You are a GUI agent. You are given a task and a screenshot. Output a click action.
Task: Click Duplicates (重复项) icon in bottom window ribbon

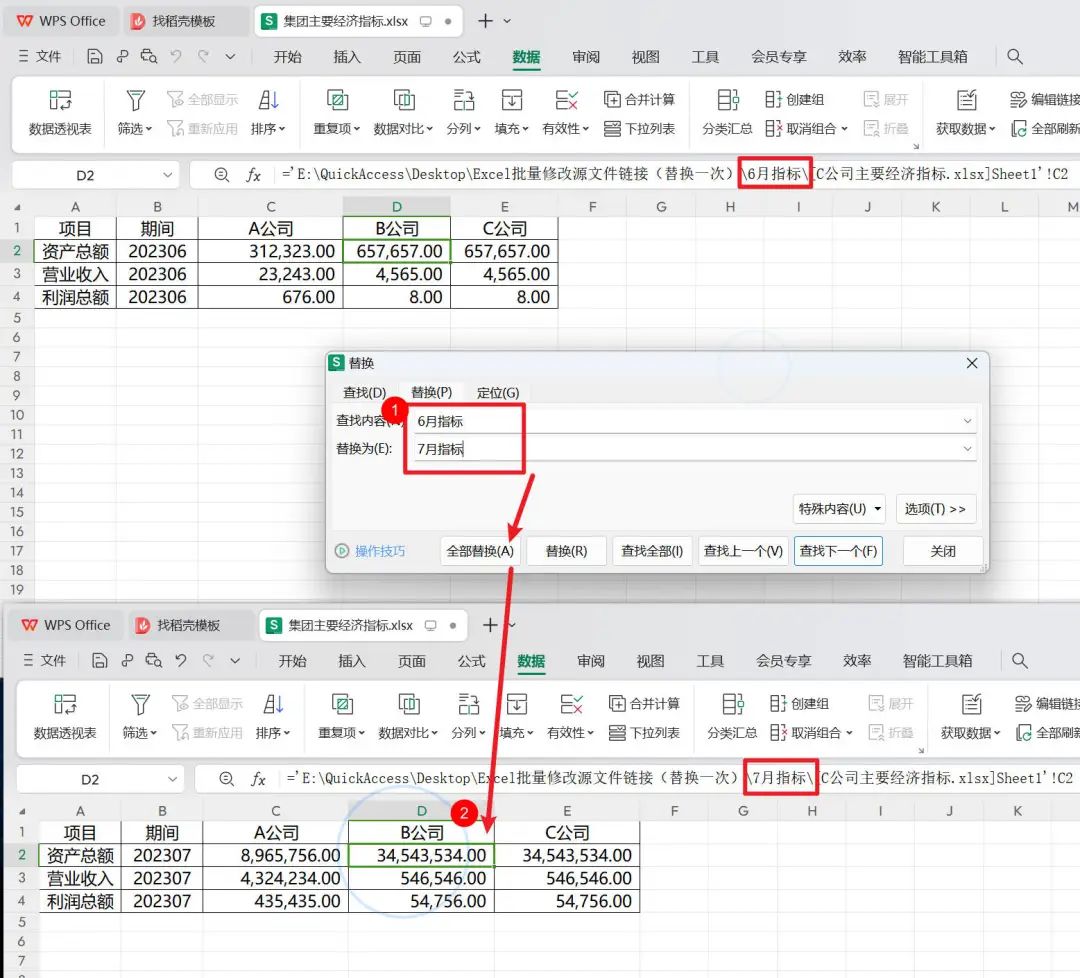tap(342, 704)
